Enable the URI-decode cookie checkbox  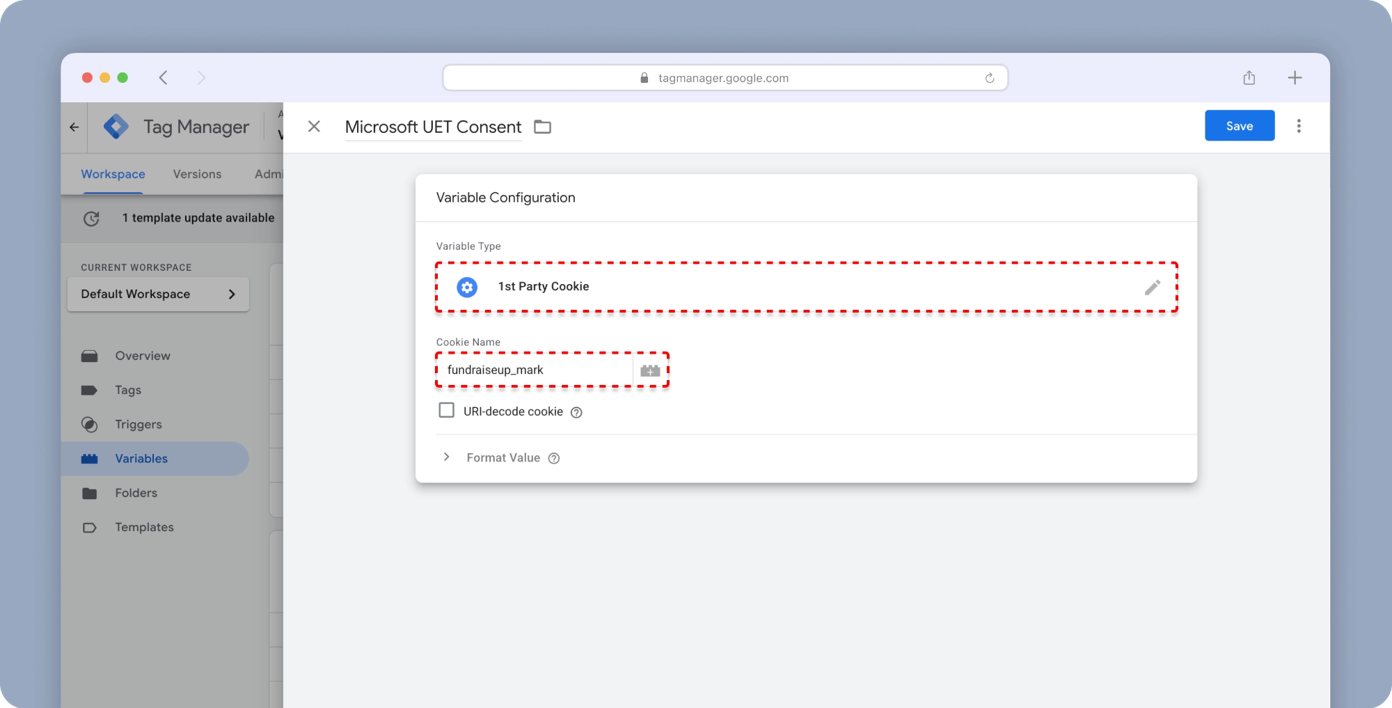(x=447, y=411)
